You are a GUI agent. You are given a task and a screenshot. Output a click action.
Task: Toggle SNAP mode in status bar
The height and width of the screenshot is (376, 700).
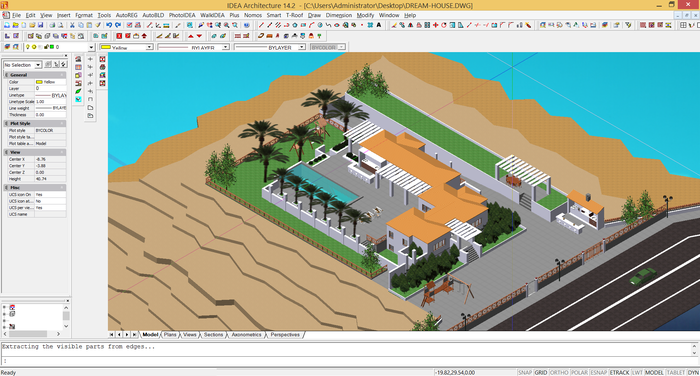tap(525, 372)
